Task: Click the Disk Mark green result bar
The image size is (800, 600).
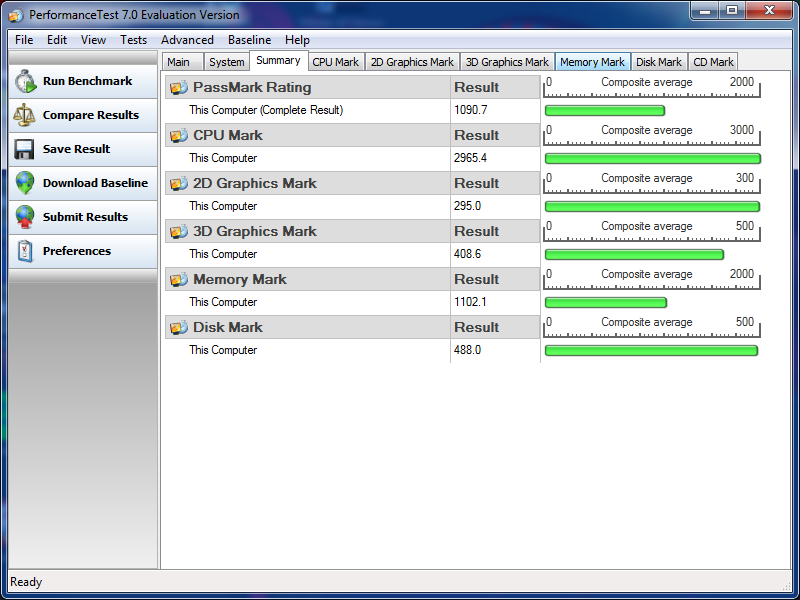Action: [651, 351]
